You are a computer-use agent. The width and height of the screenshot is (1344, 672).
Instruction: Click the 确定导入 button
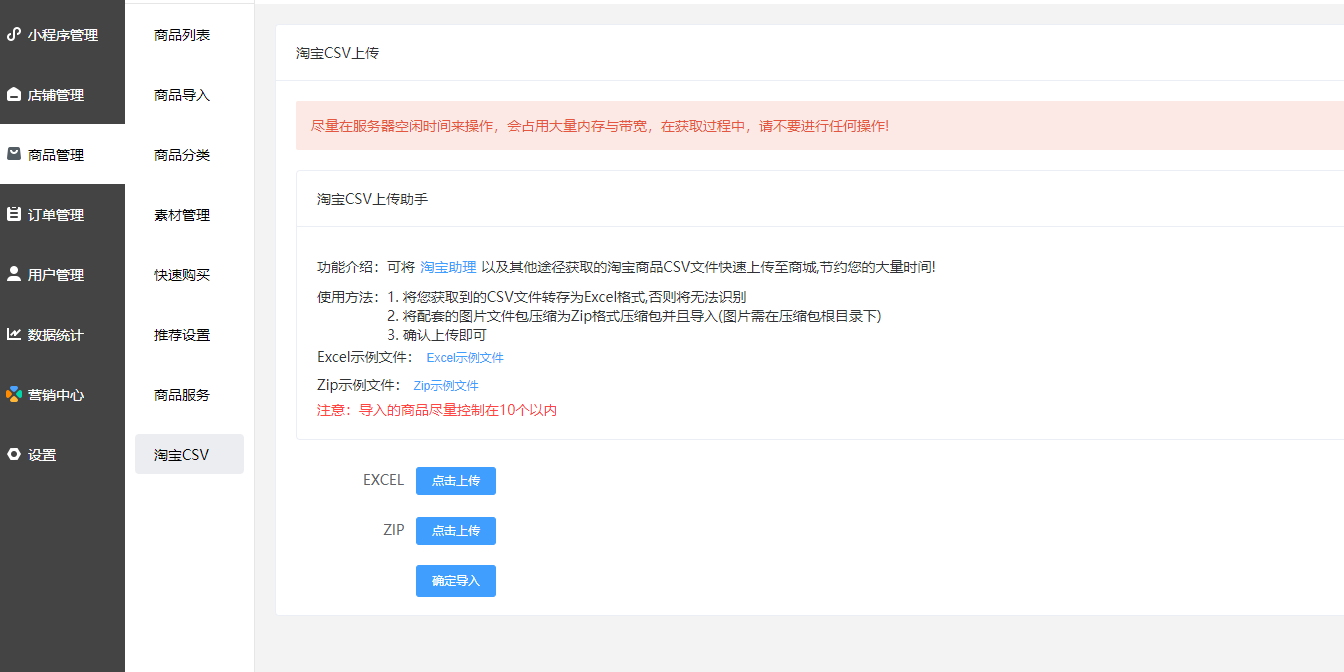point(456,581)
